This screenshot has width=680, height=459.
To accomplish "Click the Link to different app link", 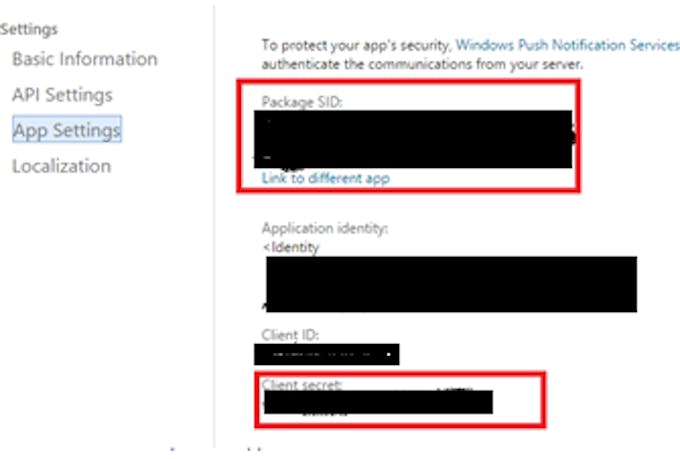I will click(326, 178).
